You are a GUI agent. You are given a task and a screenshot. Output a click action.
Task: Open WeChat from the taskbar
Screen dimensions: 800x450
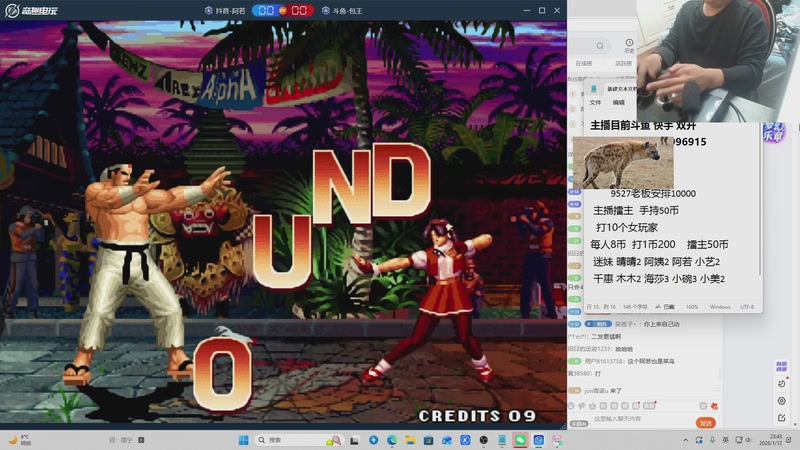520,440
